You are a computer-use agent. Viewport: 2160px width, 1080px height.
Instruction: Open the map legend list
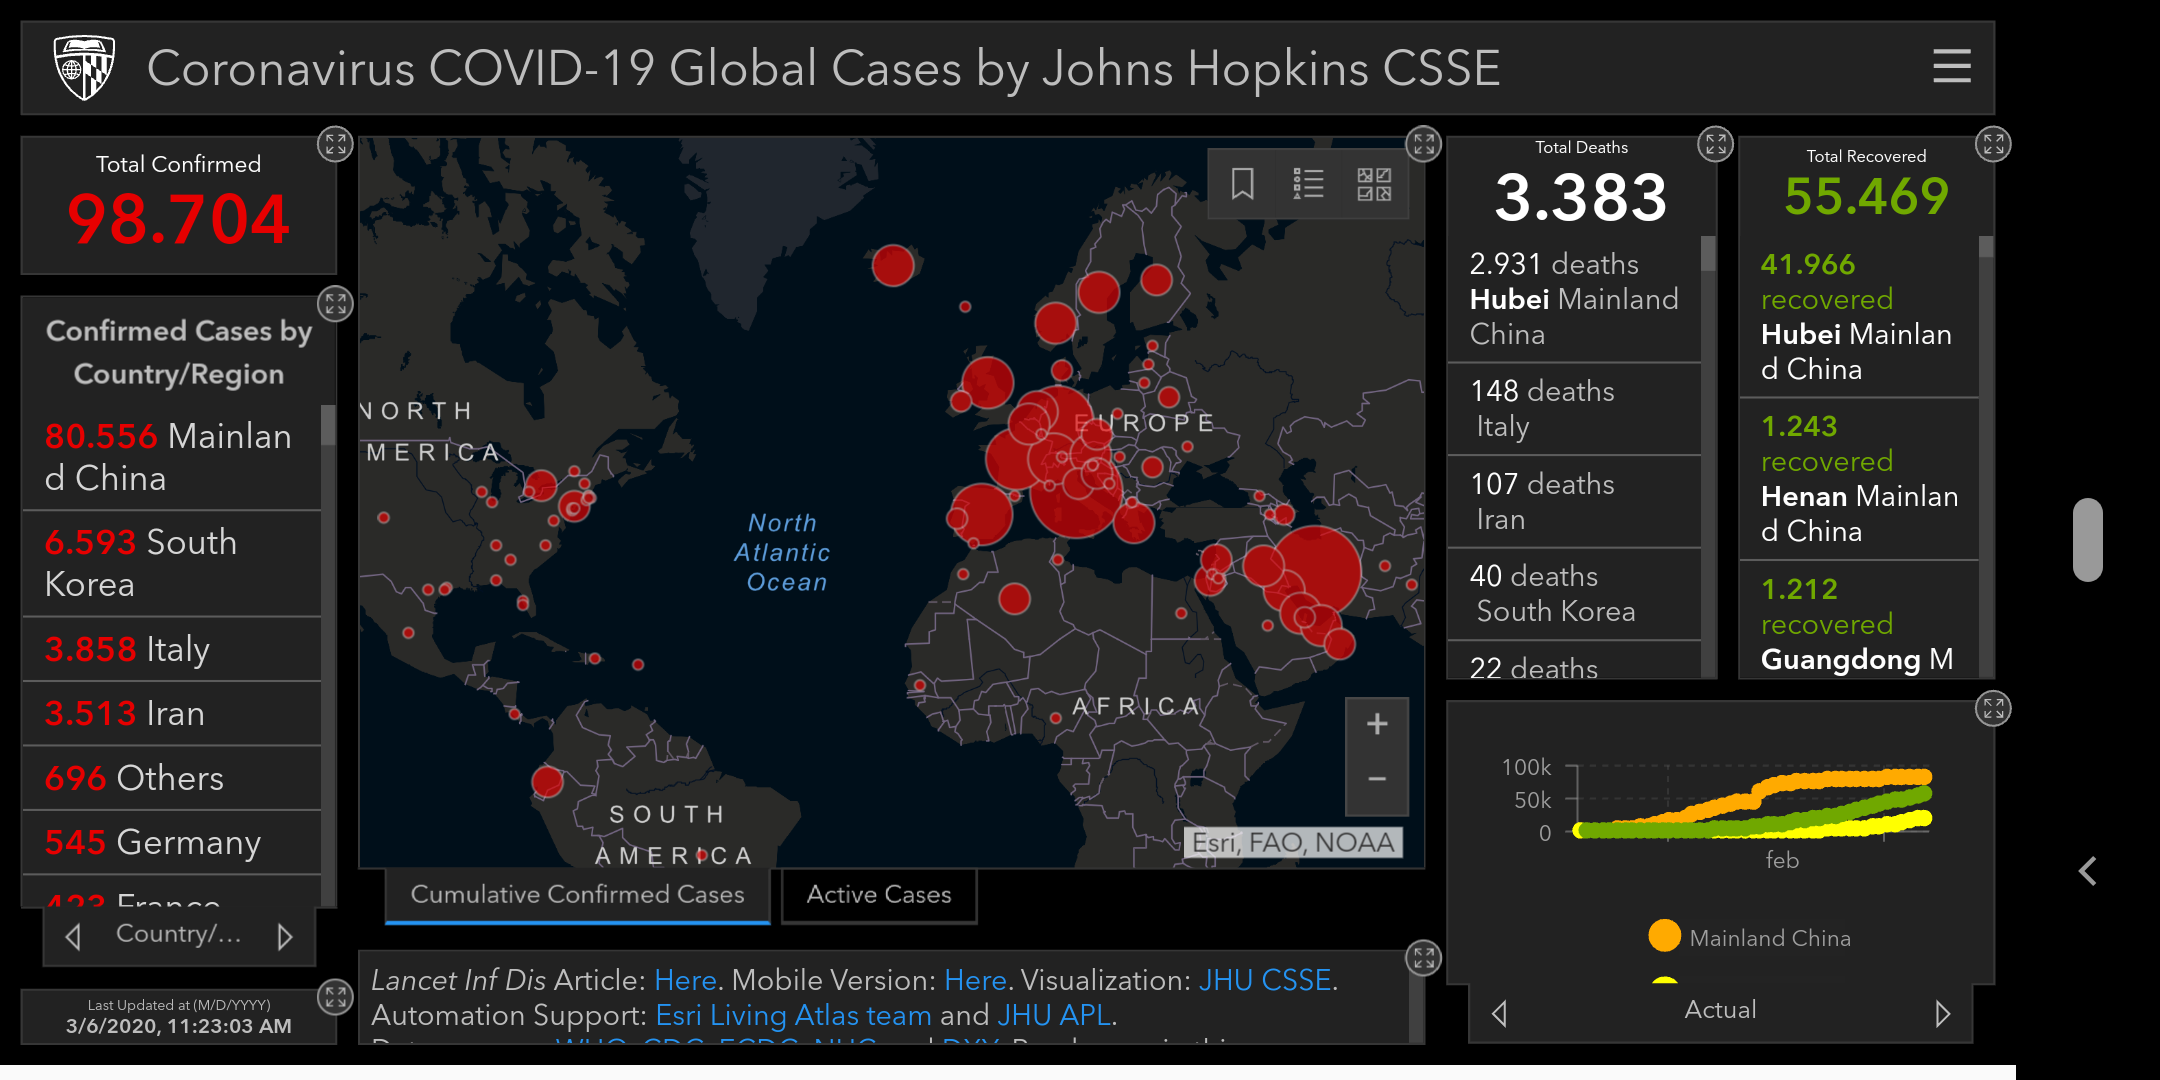click(1308, 184)
